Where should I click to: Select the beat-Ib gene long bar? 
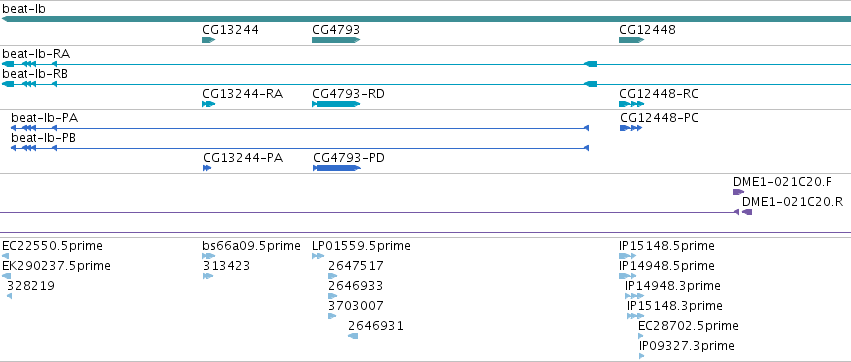[426, 19]
